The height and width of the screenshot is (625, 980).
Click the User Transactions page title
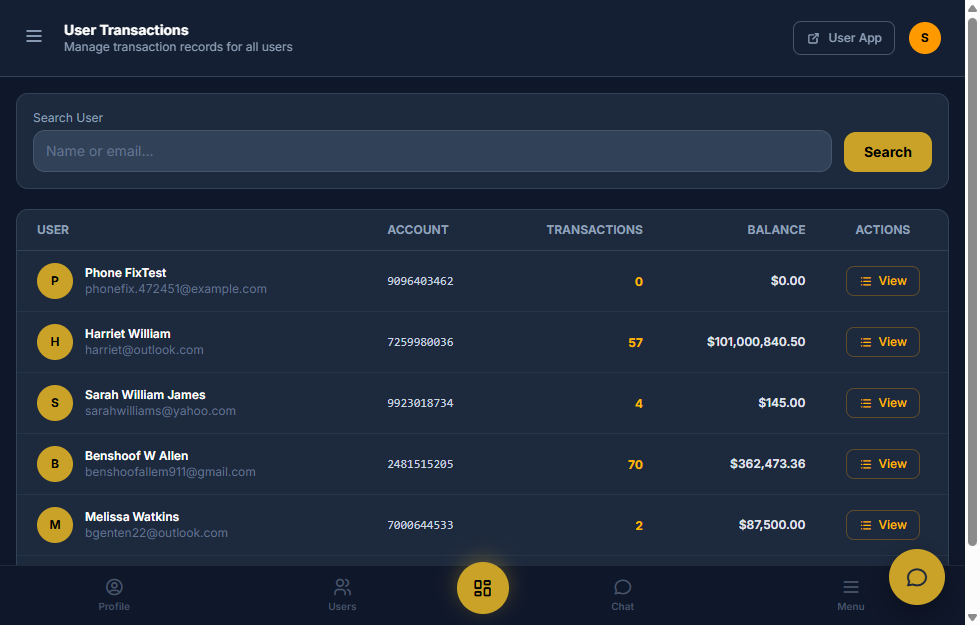126,30
